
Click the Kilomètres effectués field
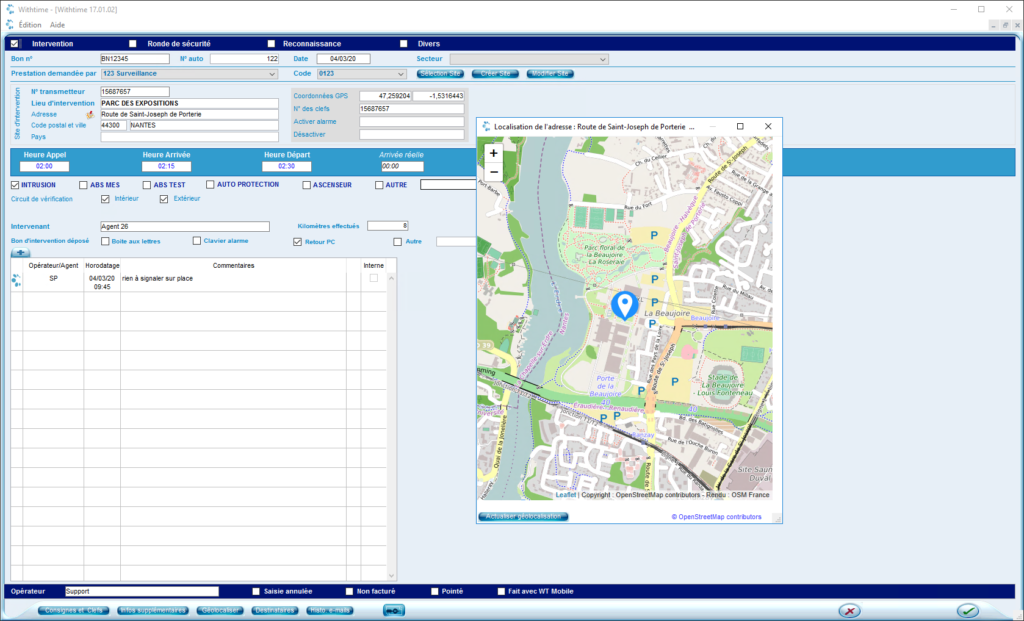tap(388, 226)
